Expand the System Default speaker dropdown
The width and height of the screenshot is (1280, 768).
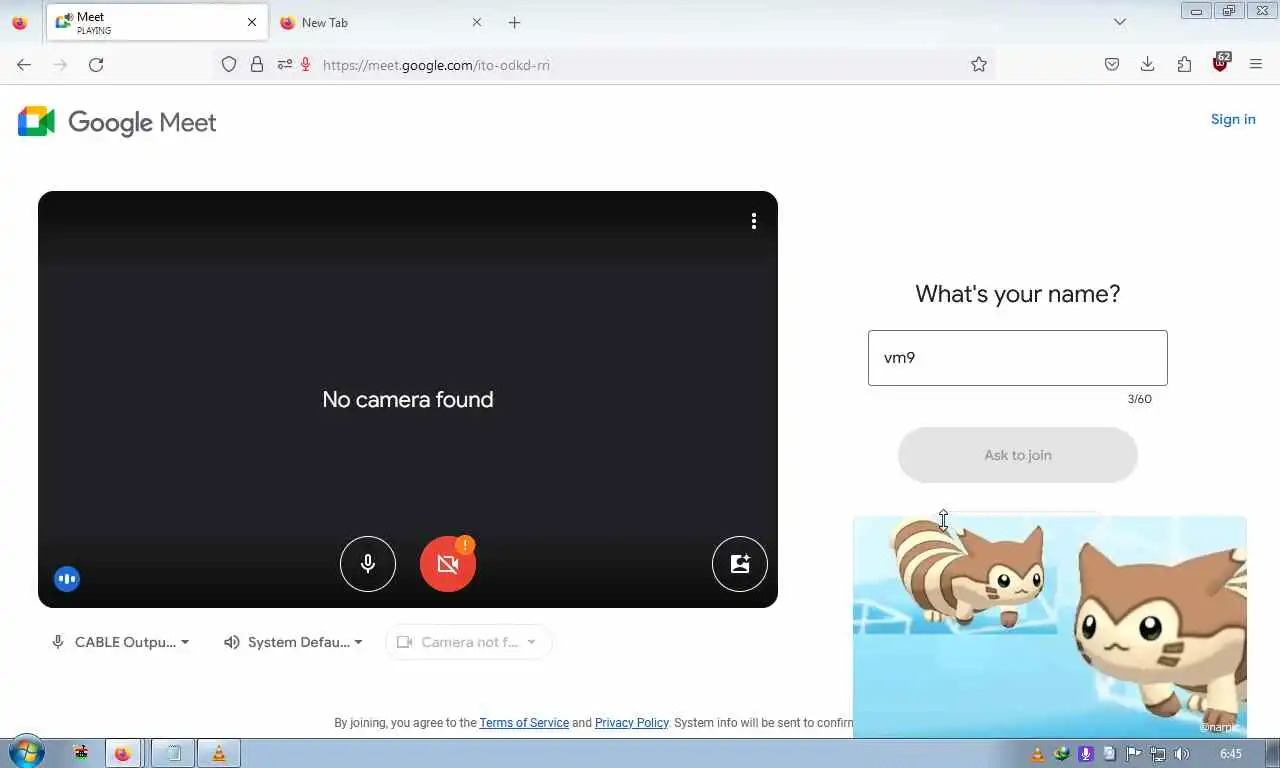293,642
